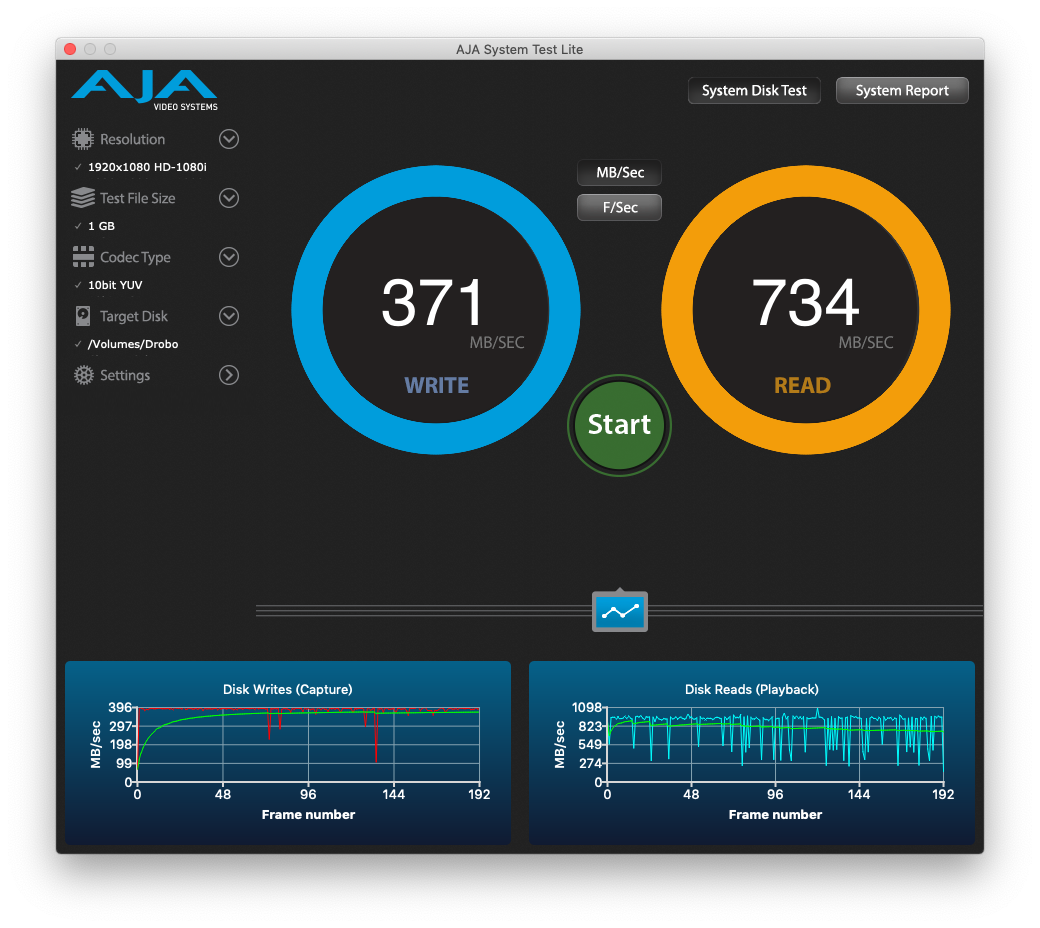Open the System Disk Test tab
Viewport: 1040px width, 928px height.
(754, 90)
